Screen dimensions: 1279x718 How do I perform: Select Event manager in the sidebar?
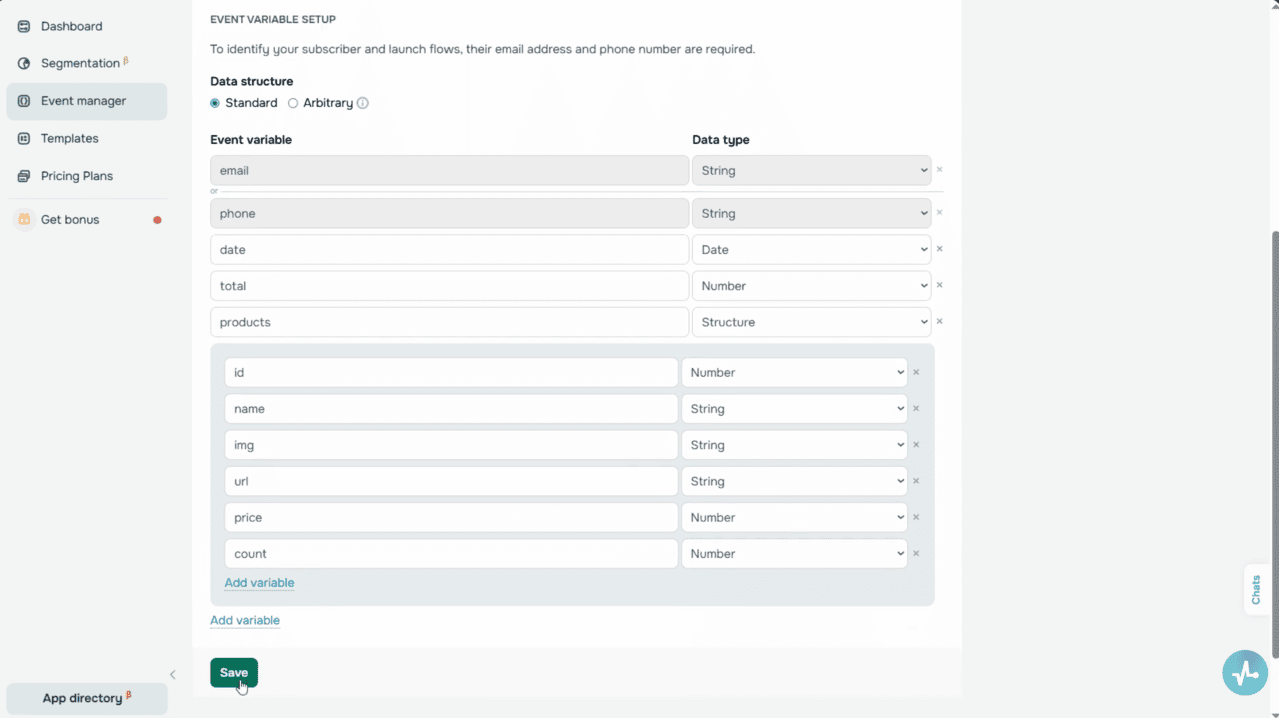(87, 101)
